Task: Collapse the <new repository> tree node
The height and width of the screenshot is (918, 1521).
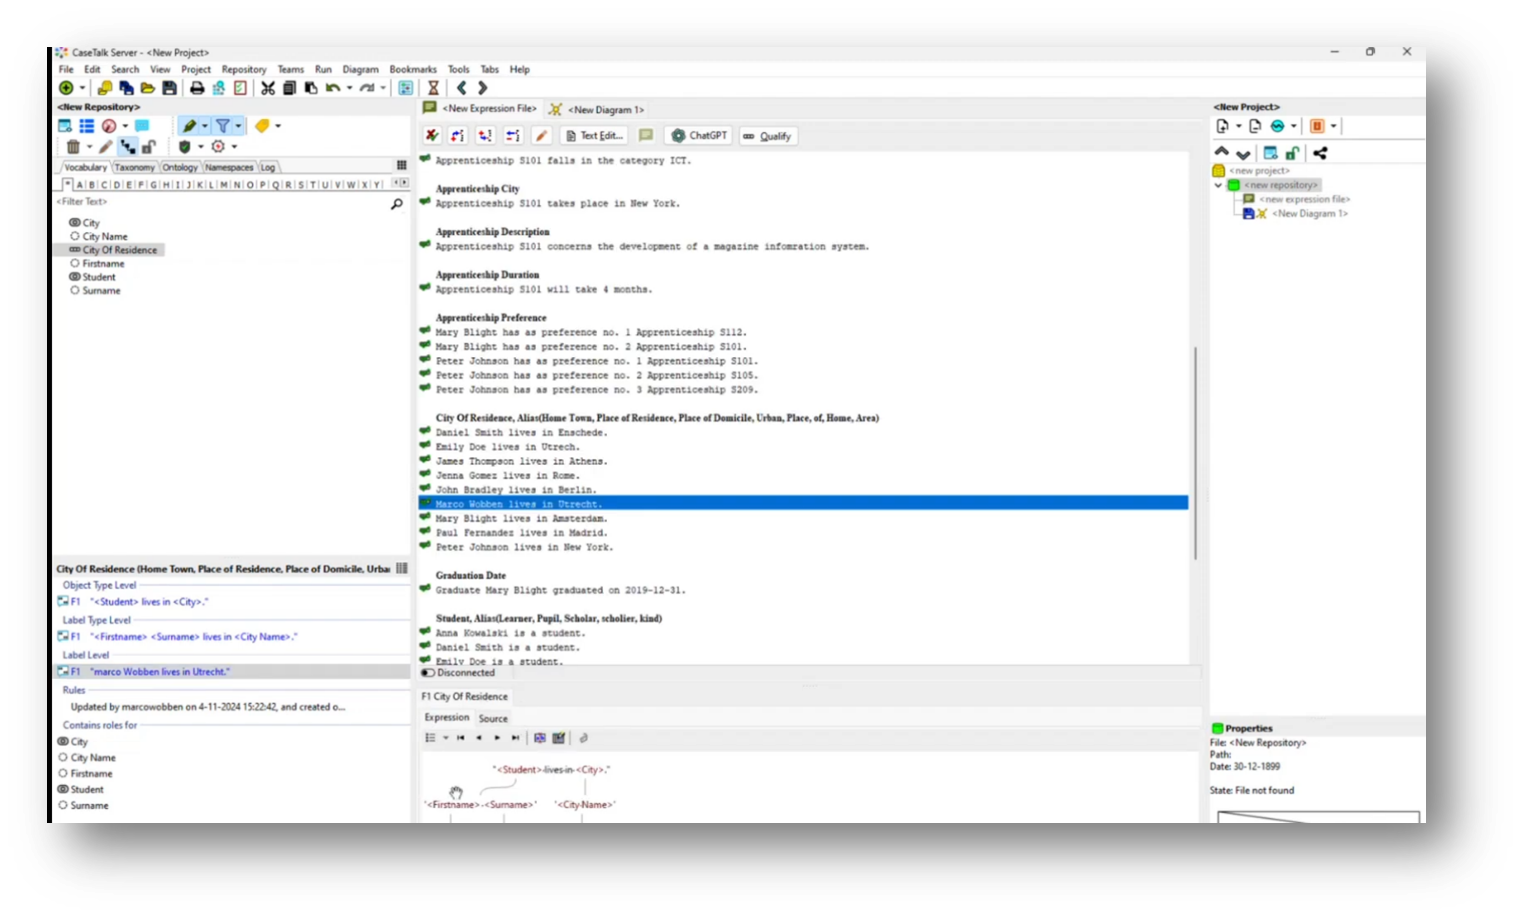Action: pyautogui.click(x=1218, y=185)
